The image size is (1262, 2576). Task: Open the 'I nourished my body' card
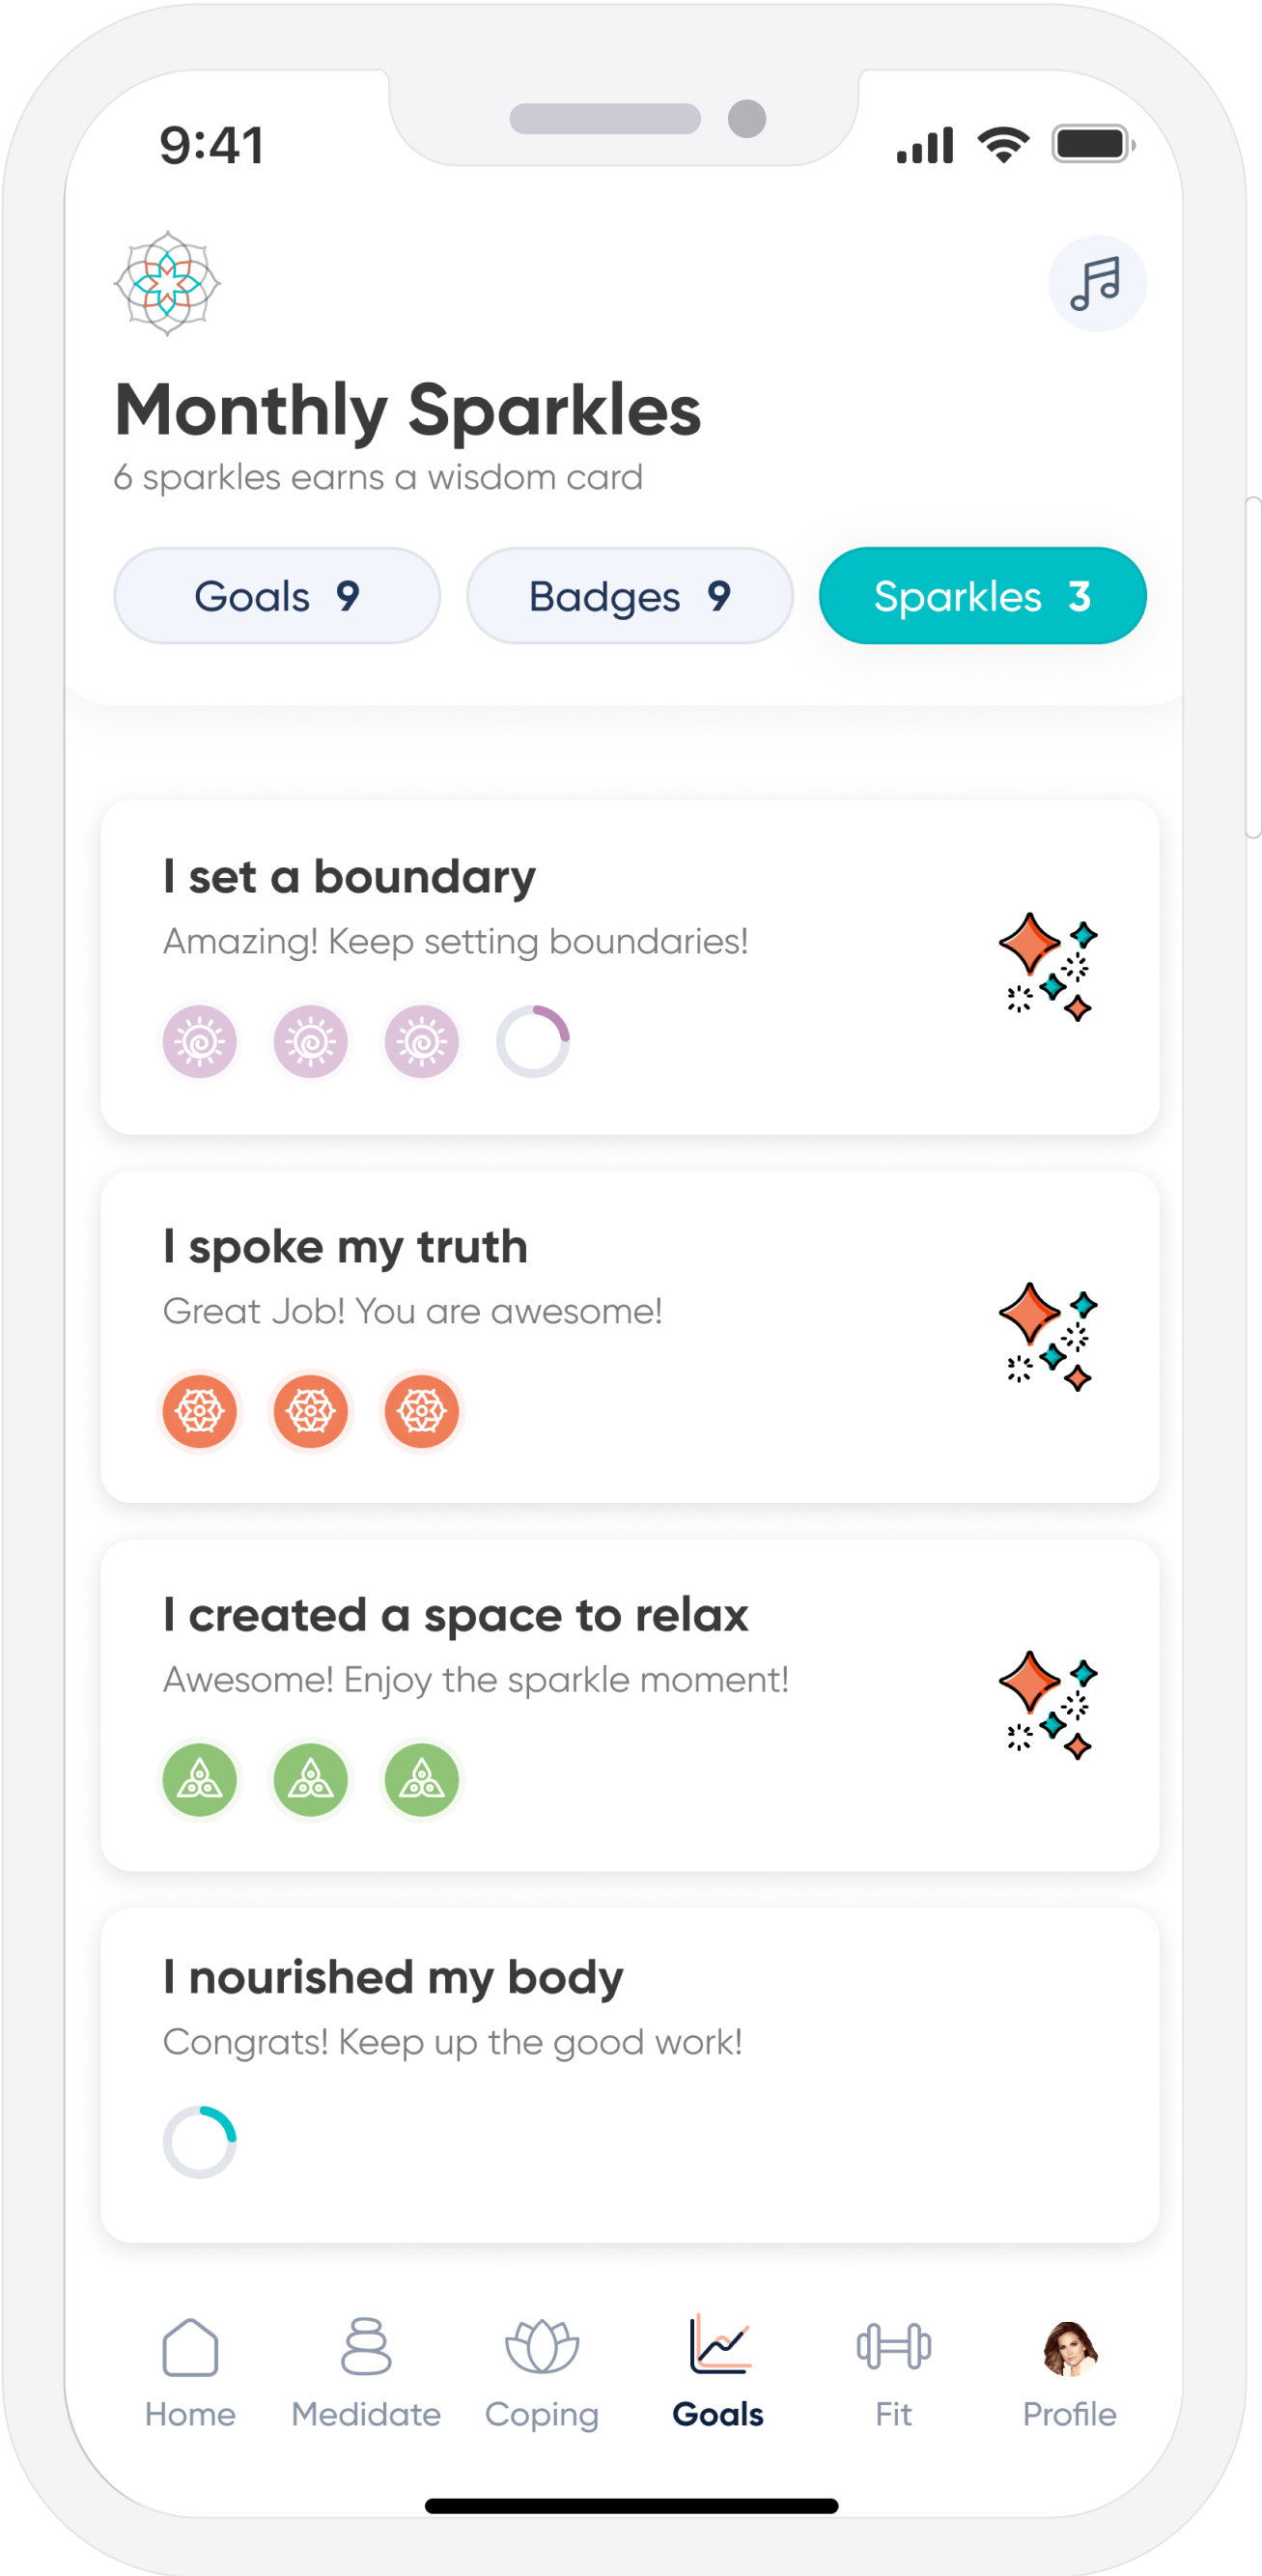coord(630,2074)
